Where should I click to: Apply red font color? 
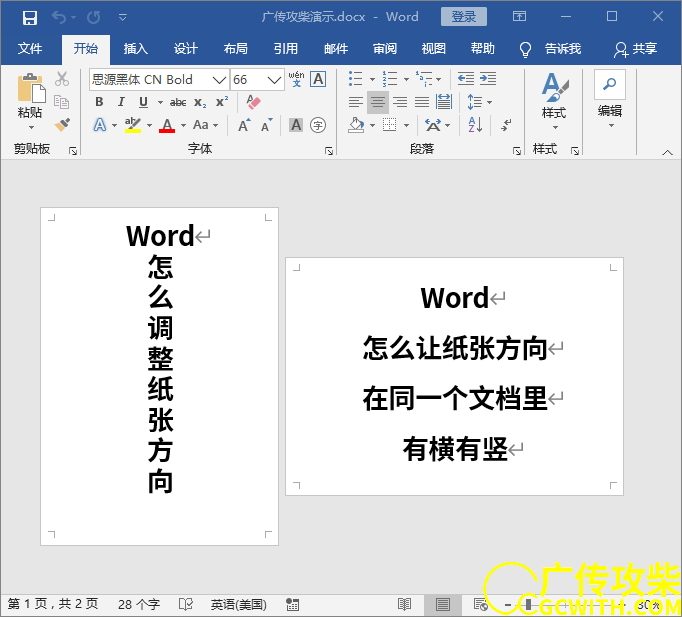point(167,125)
